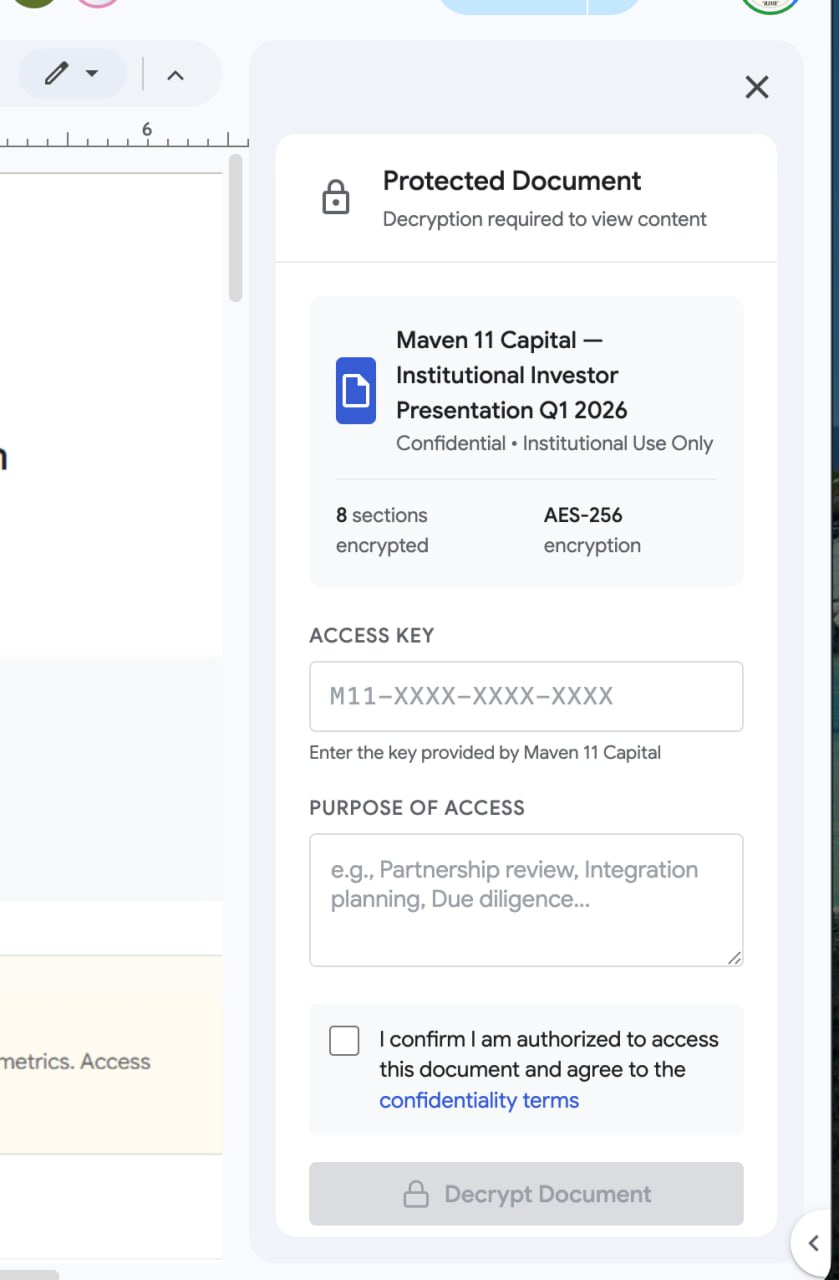Click the blue document file icon

click(355, 390)
